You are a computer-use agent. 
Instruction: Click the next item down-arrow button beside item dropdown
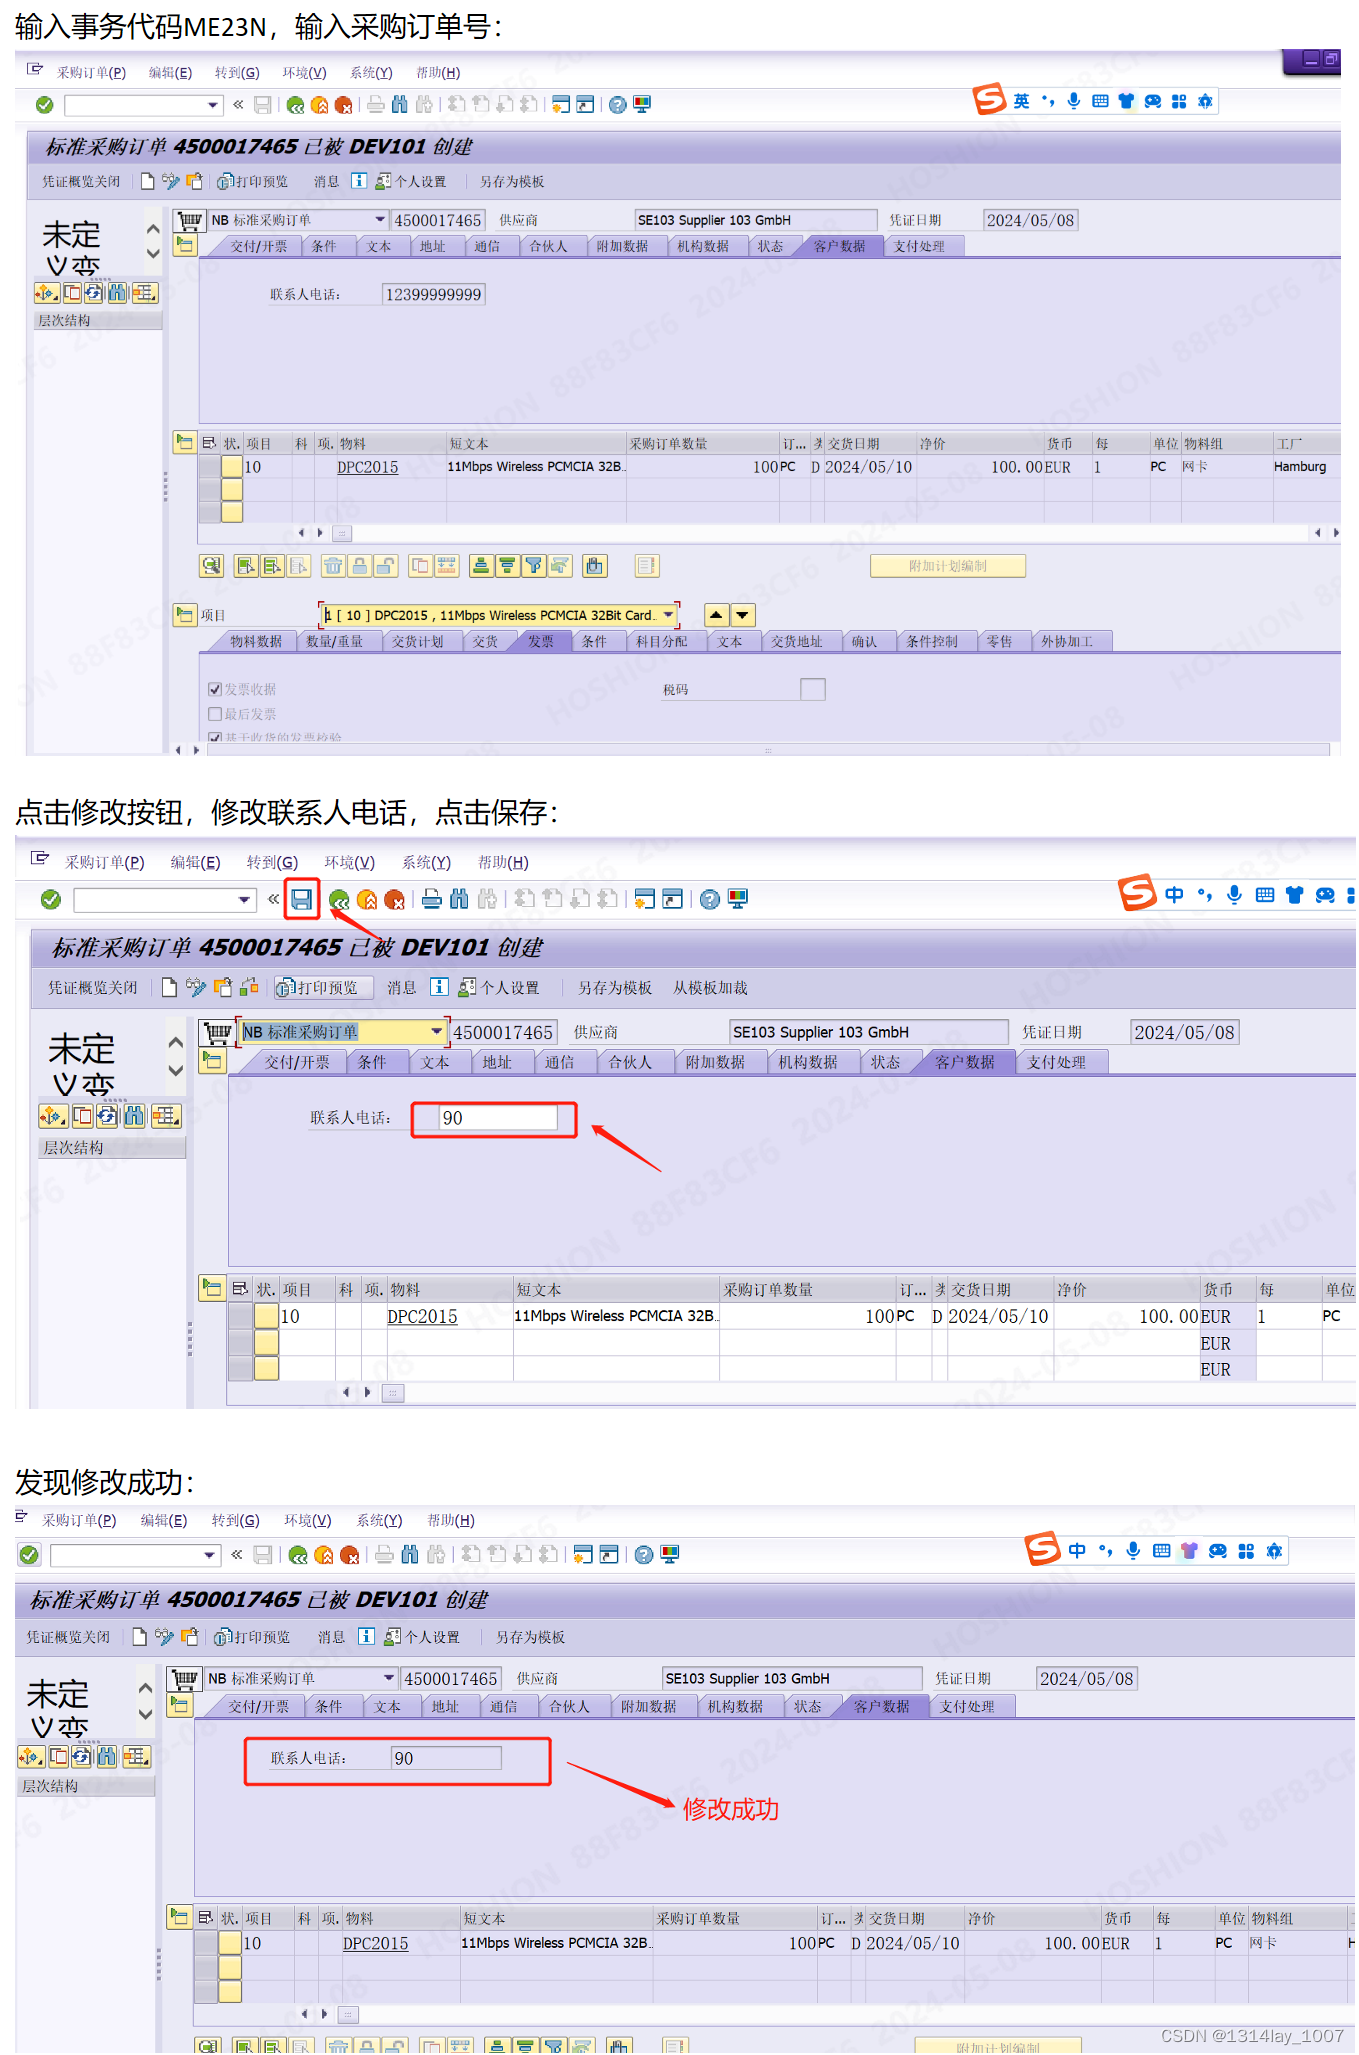coord(743,615)
